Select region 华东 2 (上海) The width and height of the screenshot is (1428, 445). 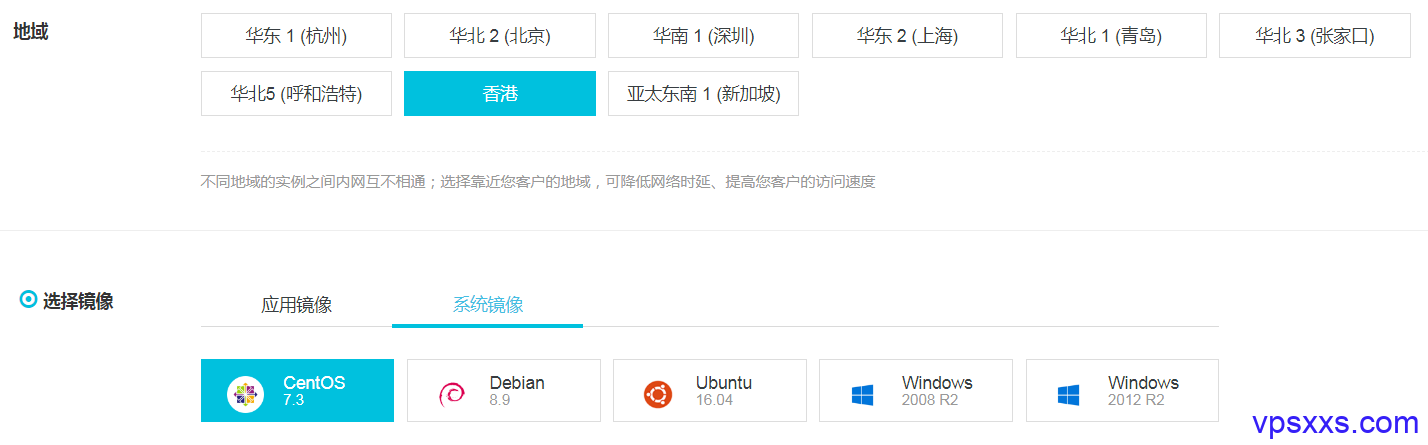(x=907, y=36)
